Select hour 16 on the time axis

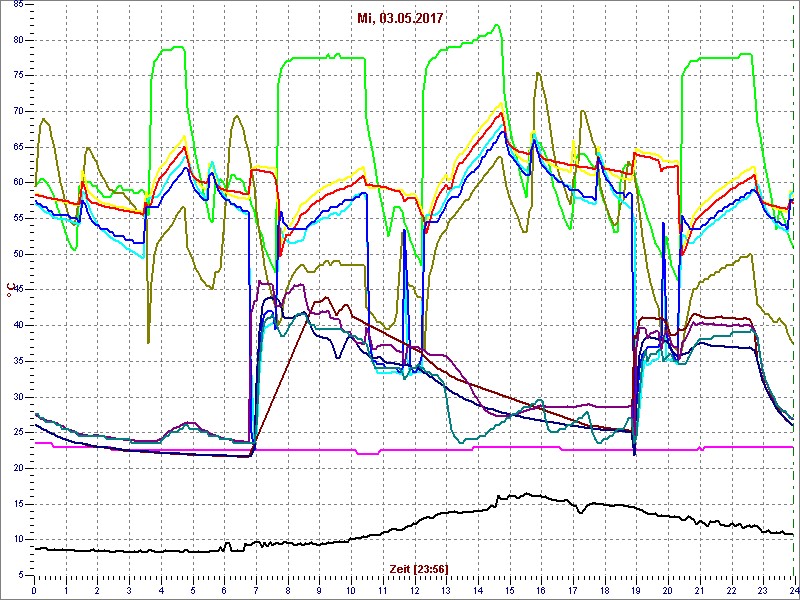point(541,590)
